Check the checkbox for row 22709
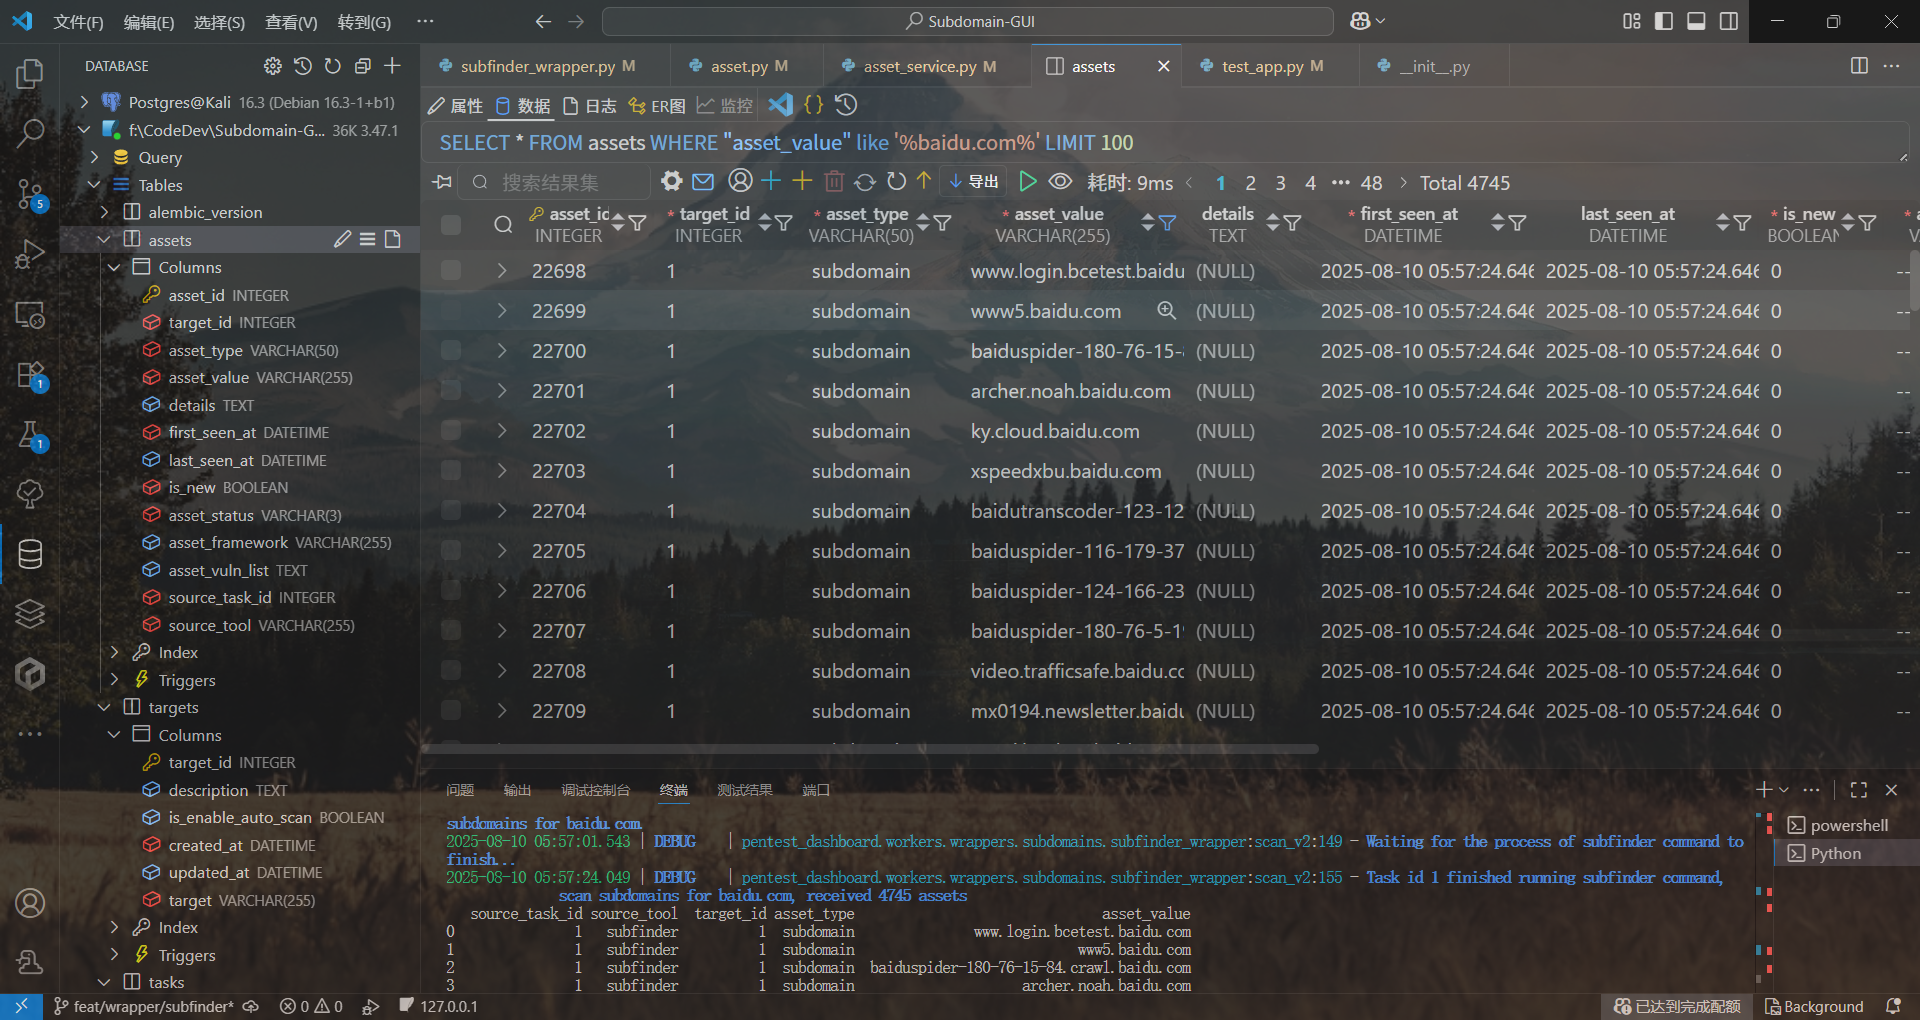Screen dimensions: 1920x1020 [x=451, y=711]
